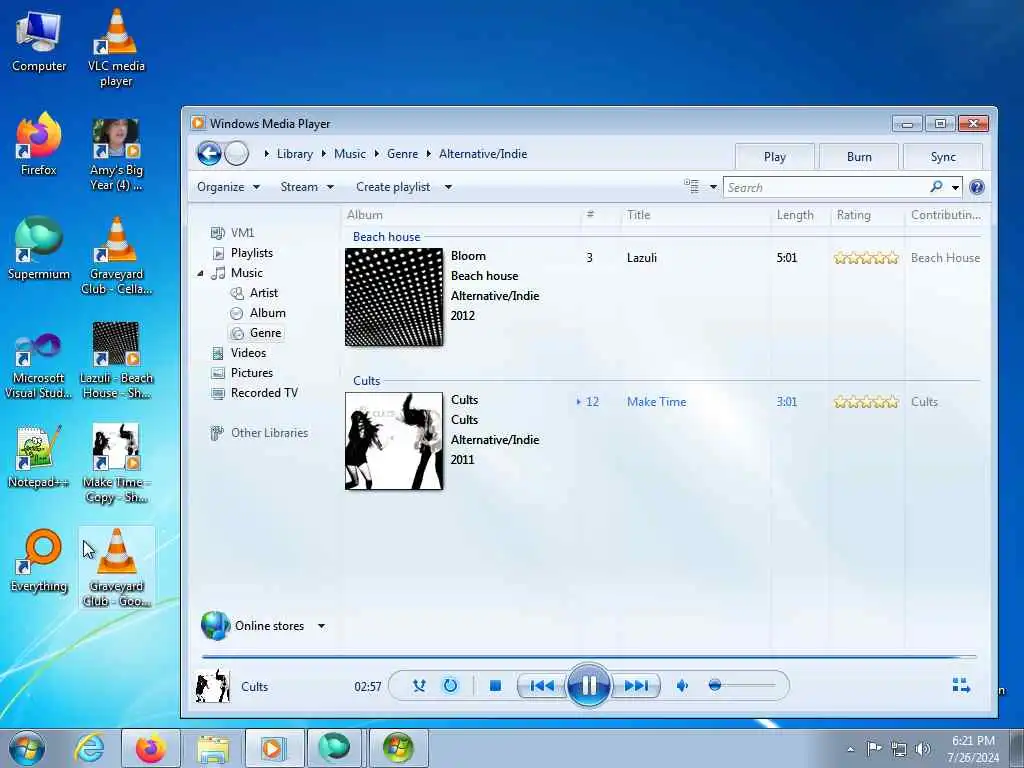Viewport: 1024px width, 768px height.
Task: Pause the currently playing song
Action: (x=588, y=685)
